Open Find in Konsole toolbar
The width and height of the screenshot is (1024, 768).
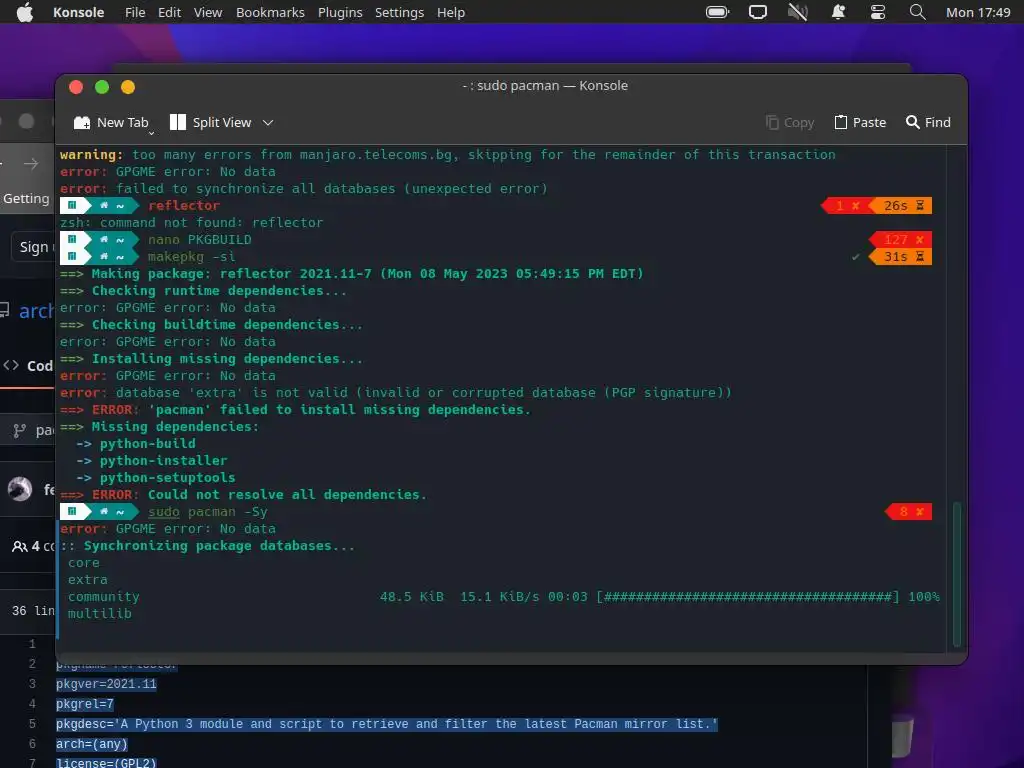(928, 122)
